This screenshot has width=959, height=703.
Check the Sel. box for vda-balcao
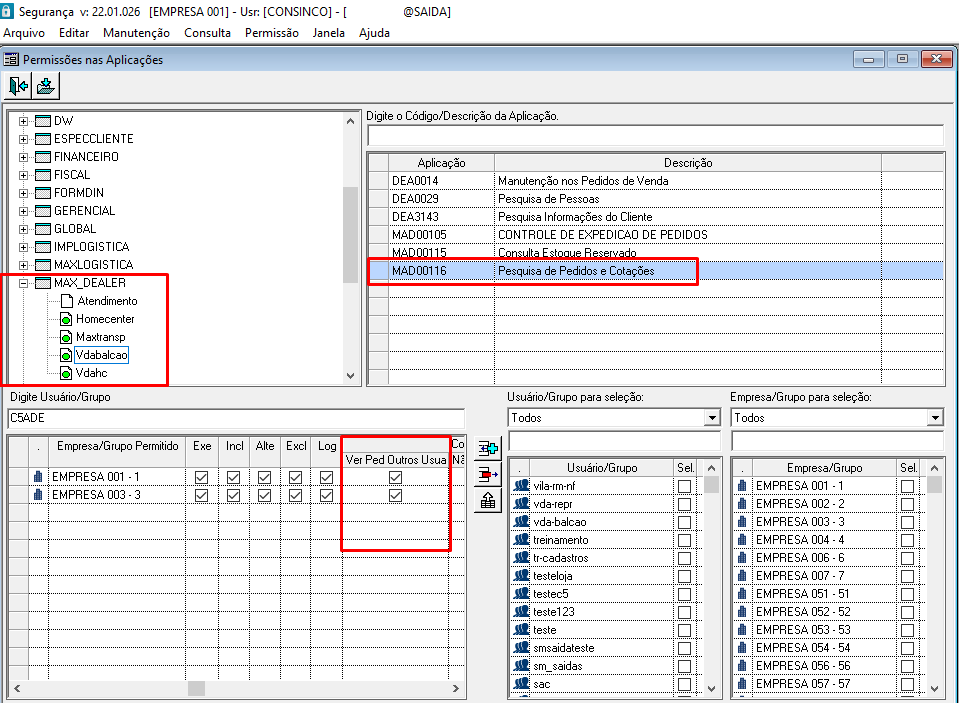coord(684,522)
